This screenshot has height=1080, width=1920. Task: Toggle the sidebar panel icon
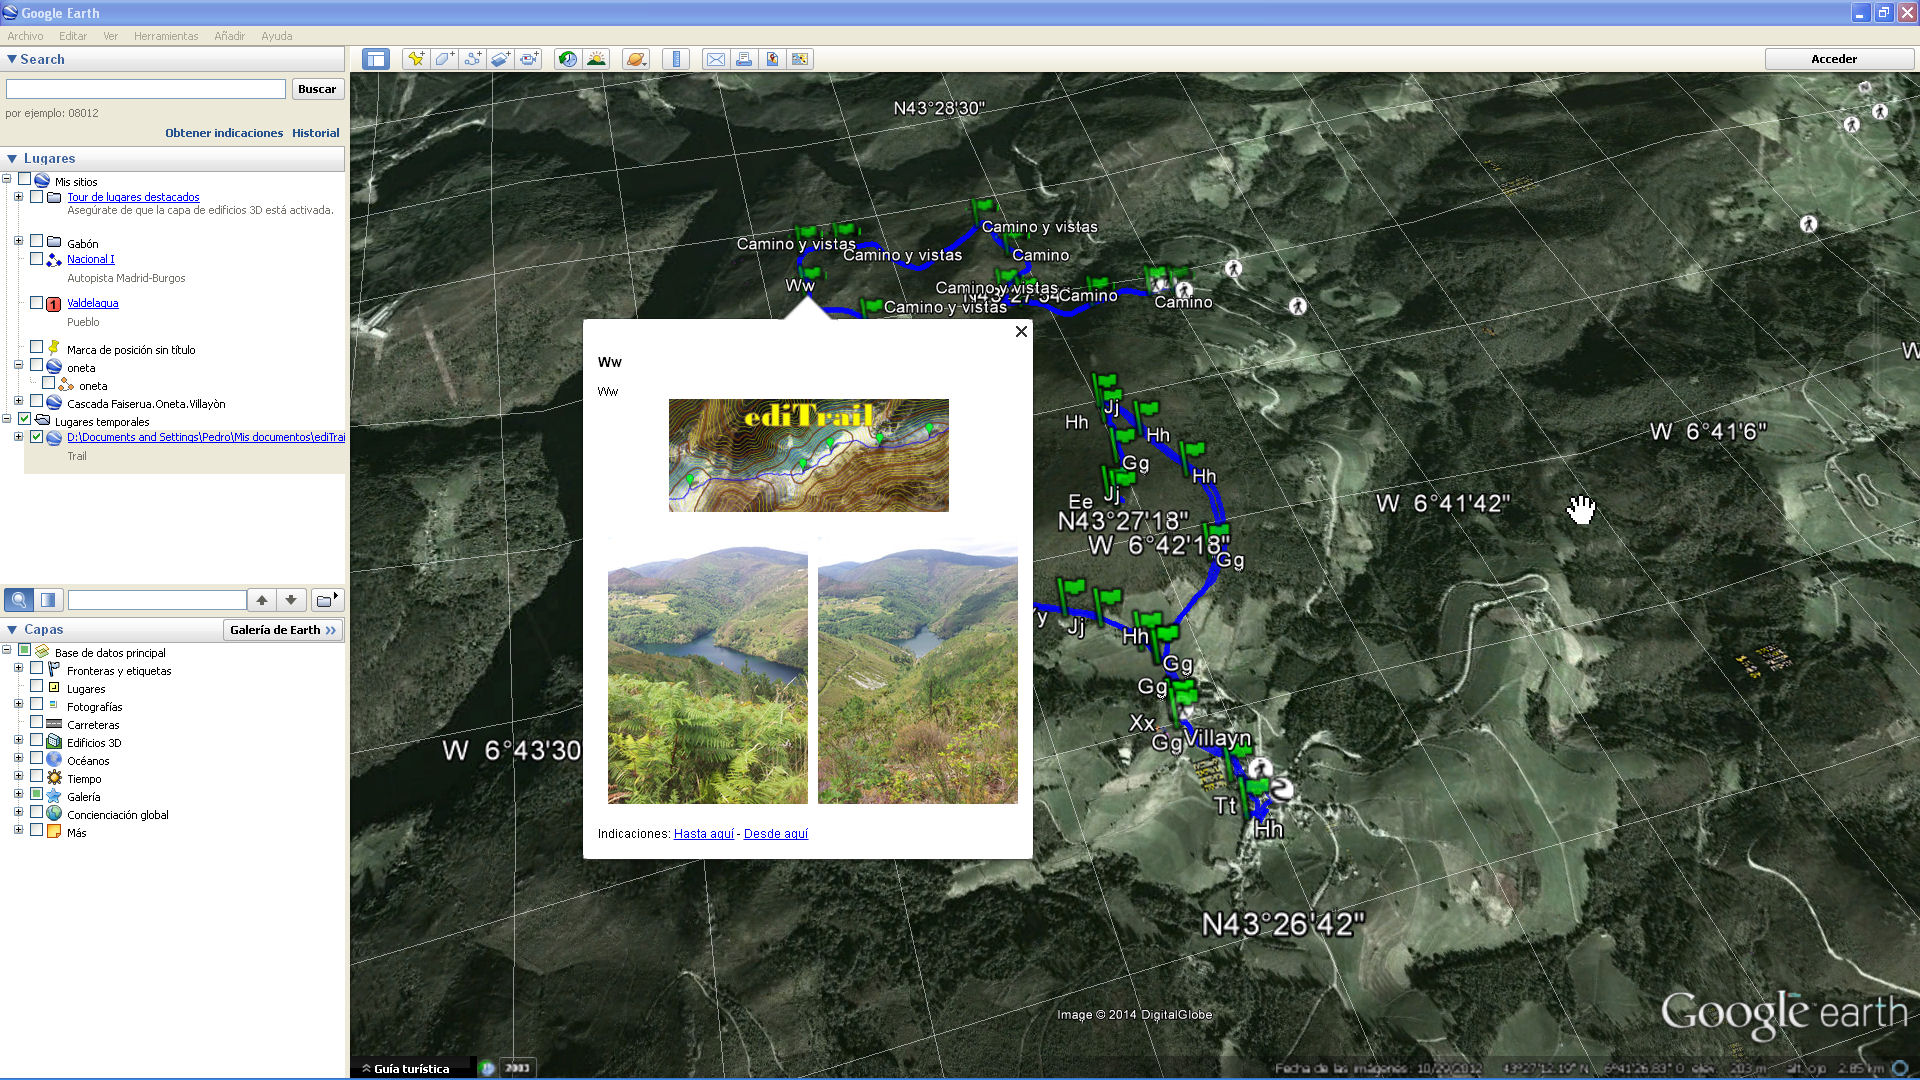point(376,59)
